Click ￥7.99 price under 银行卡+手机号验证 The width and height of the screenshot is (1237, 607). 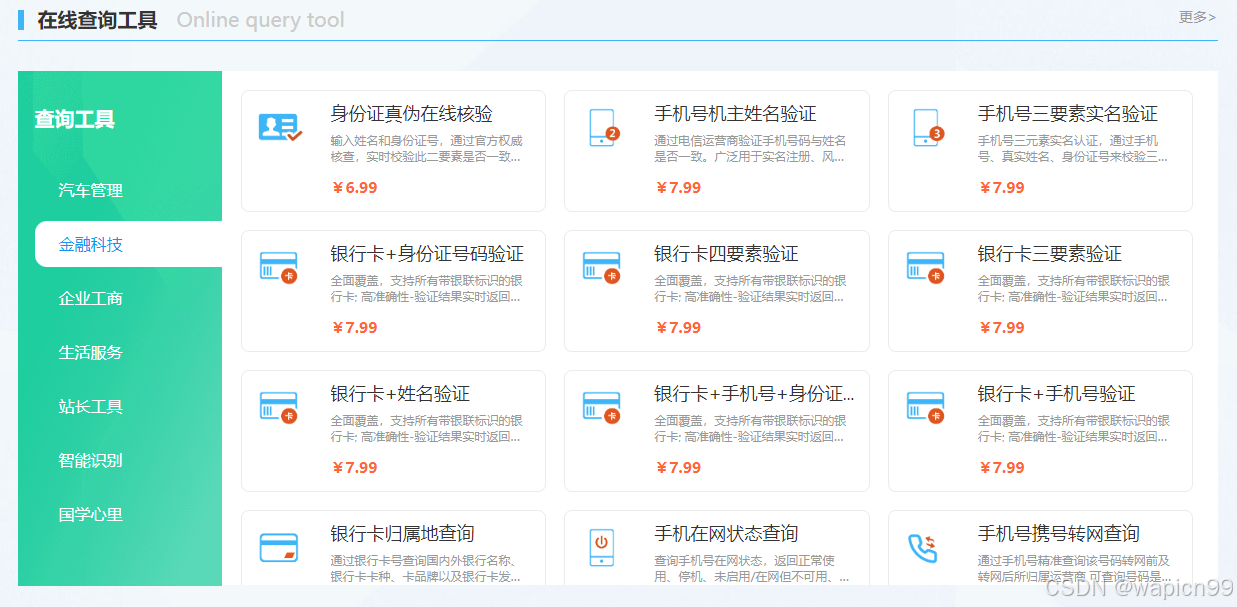pyautogui.click(x=1002, y=467)
